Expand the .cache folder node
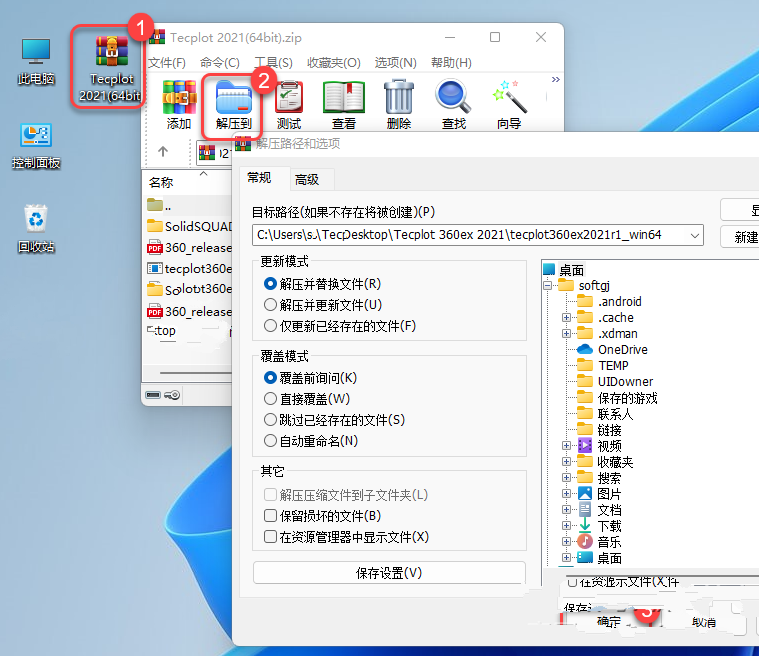 566,318
